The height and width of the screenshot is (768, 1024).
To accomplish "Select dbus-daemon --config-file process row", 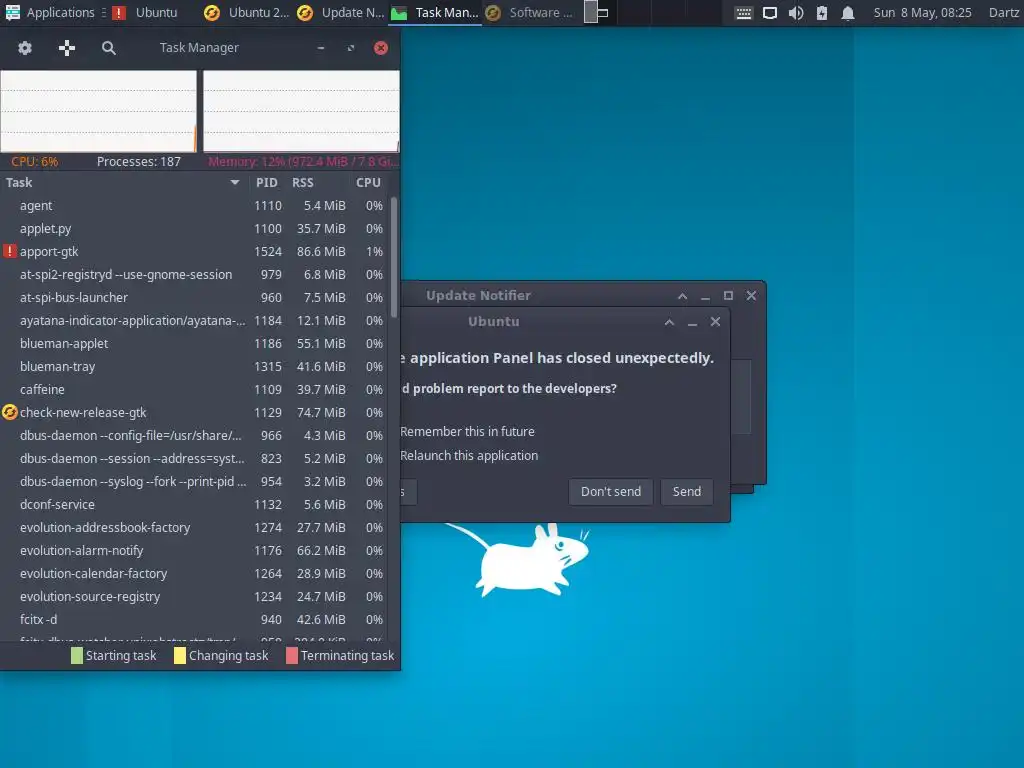I will [x=194, y=436].
